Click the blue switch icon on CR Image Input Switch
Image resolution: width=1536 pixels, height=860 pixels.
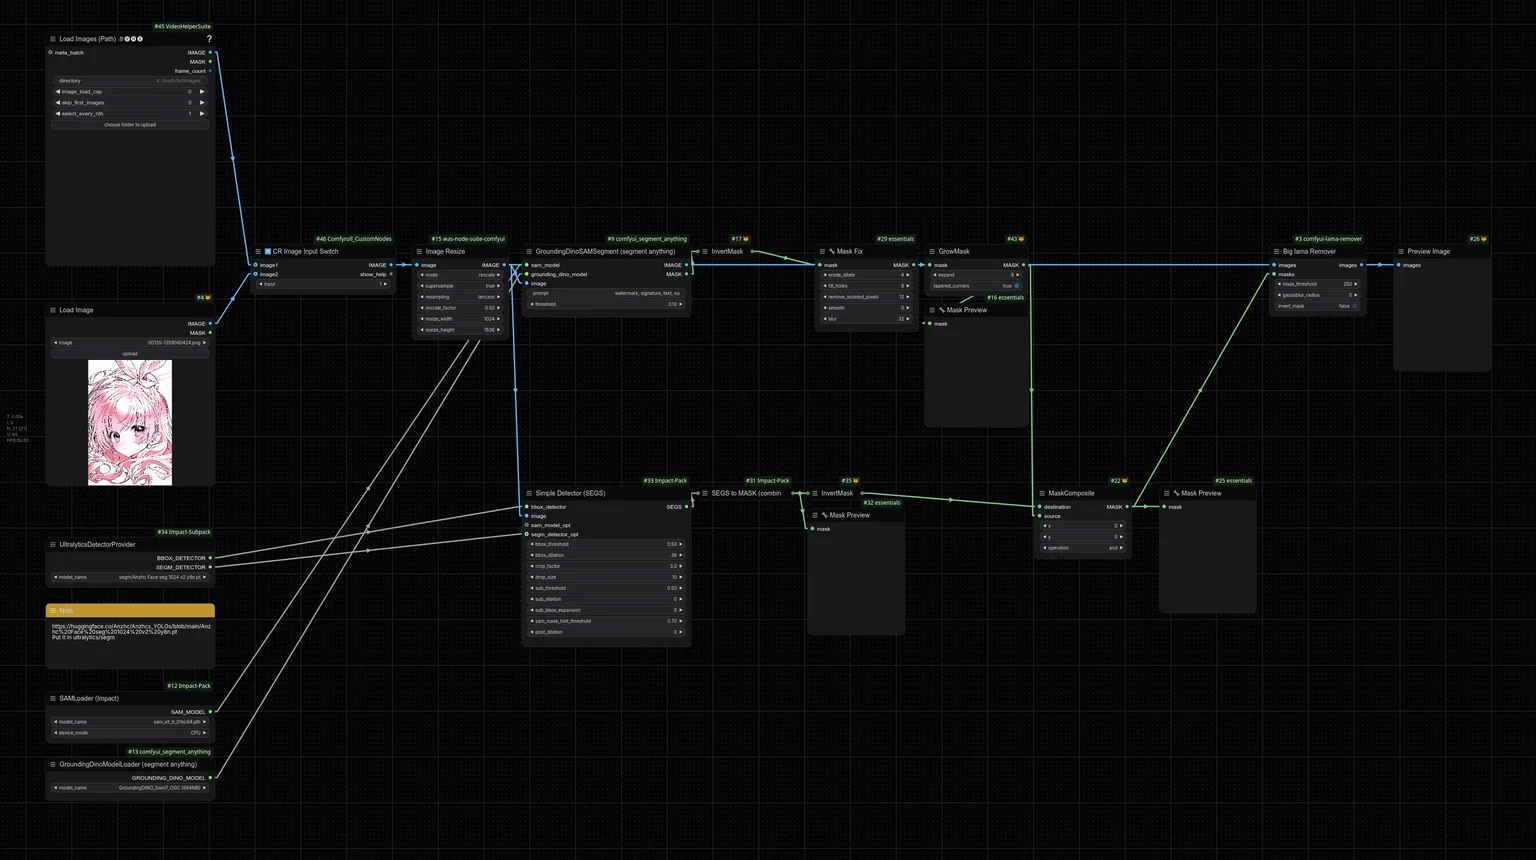268,252
